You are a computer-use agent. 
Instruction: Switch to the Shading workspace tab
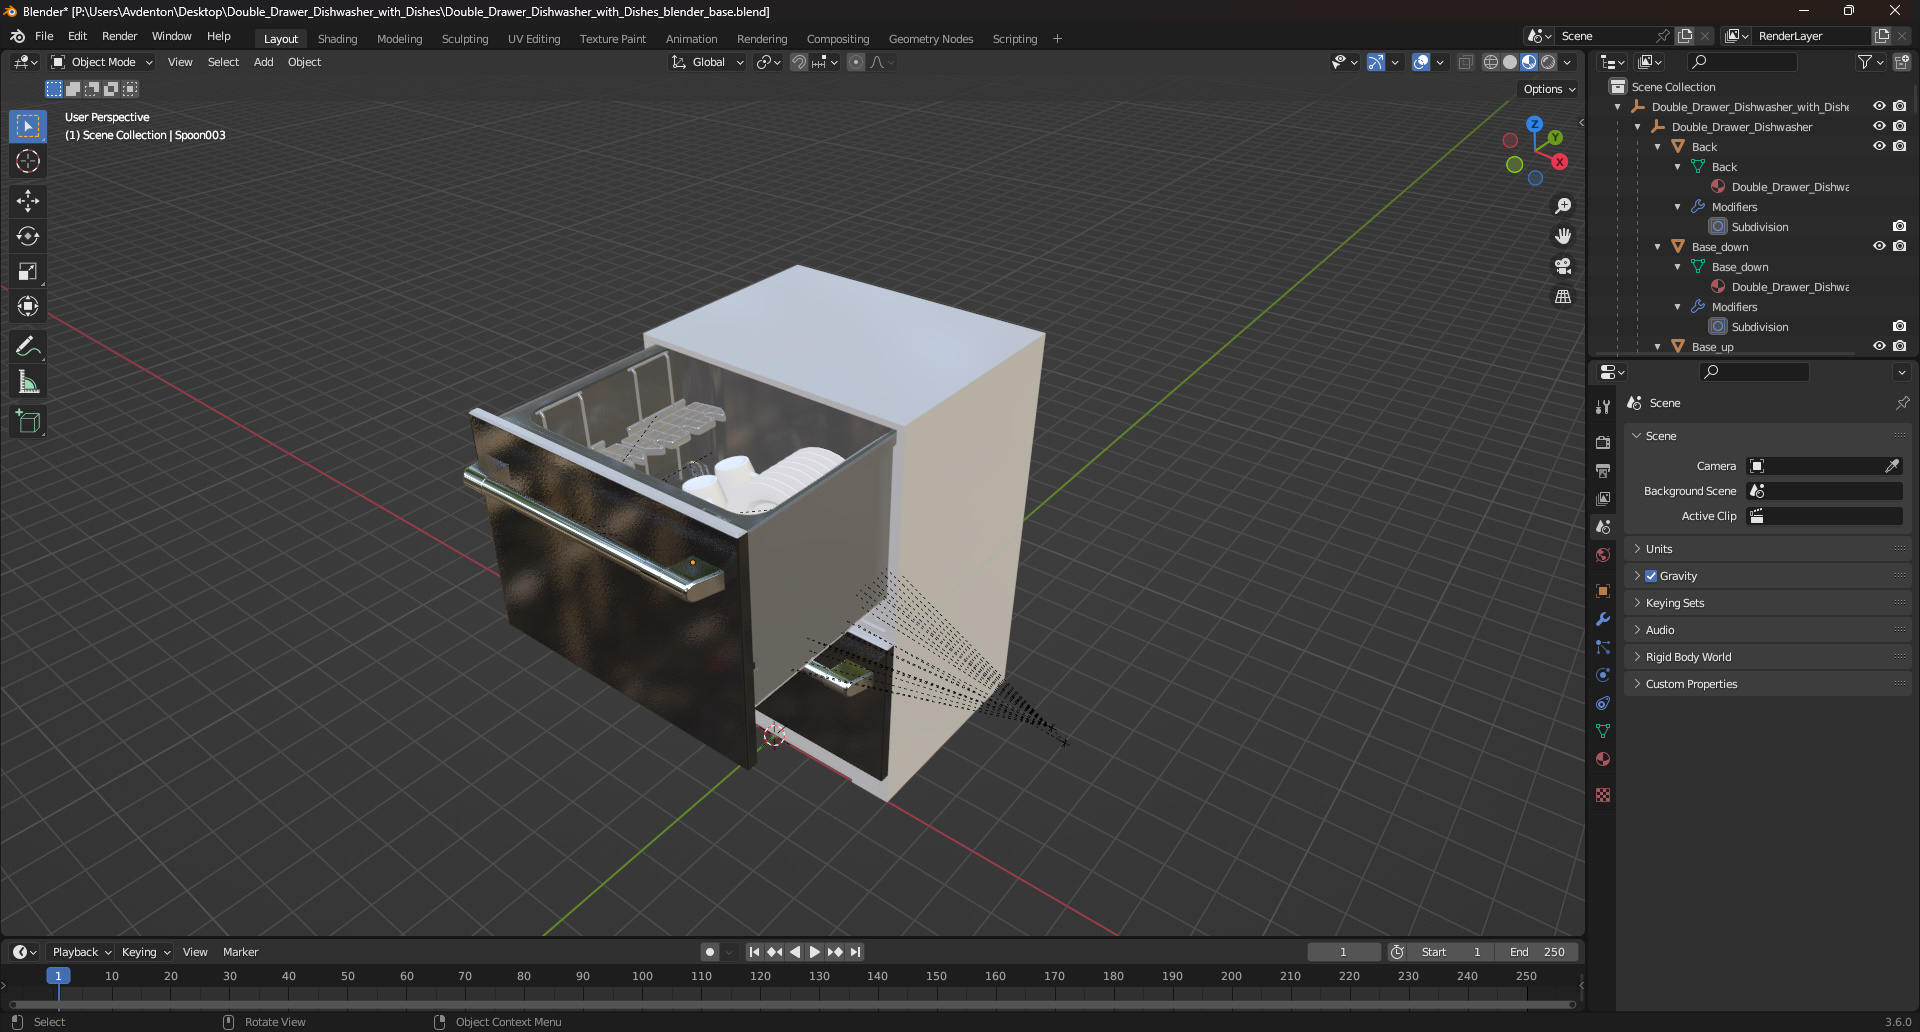coord(337,39)
